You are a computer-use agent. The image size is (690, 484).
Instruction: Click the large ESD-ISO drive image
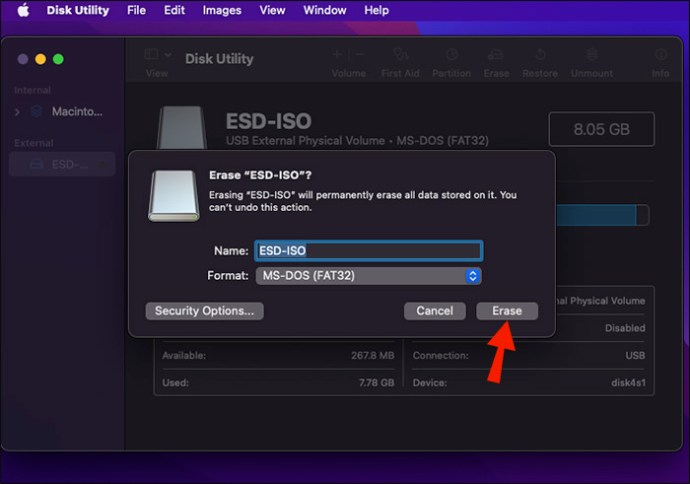182,128
